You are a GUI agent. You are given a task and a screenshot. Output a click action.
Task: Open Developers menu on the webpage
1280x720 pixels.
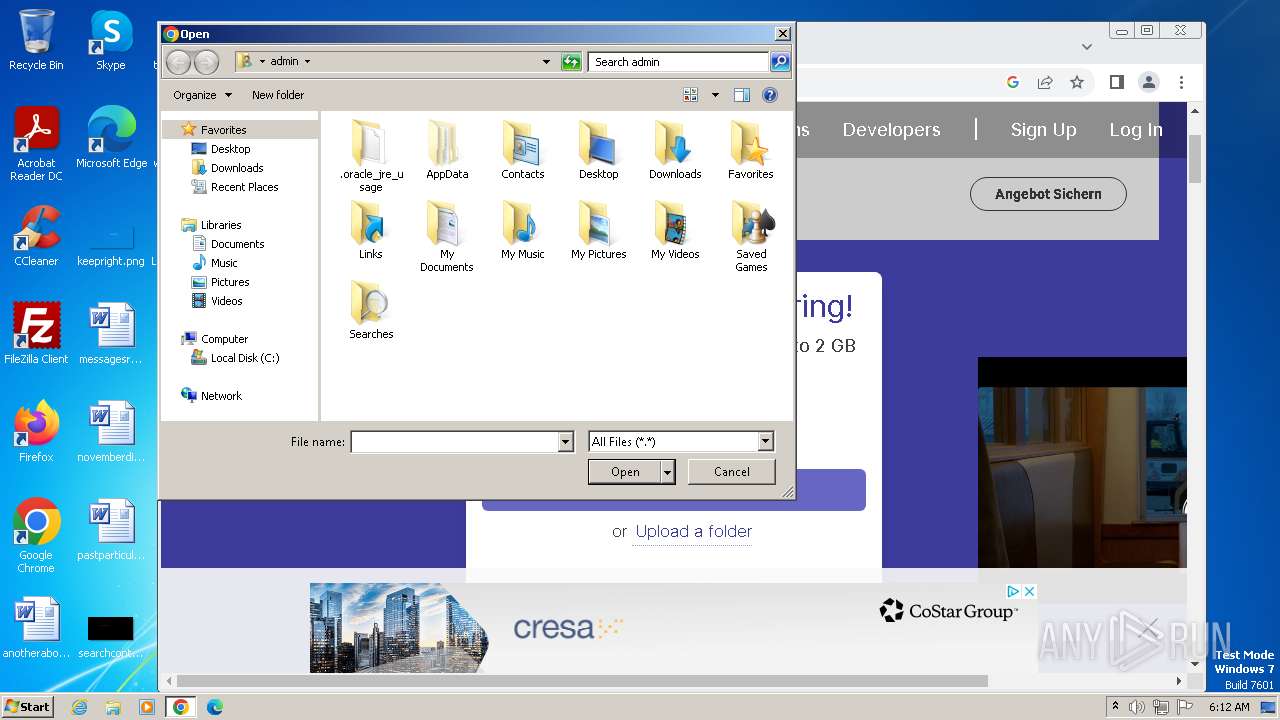[891, 130]
